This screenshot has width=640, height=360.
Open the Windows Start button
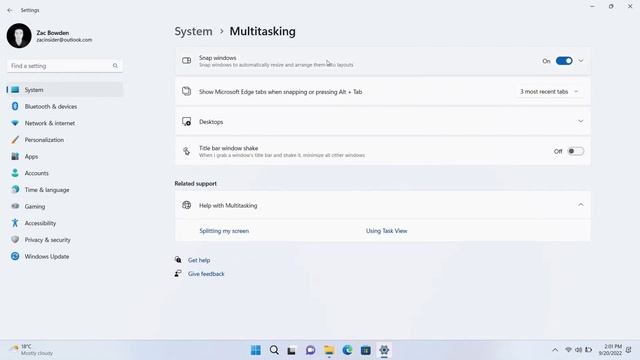256,350
